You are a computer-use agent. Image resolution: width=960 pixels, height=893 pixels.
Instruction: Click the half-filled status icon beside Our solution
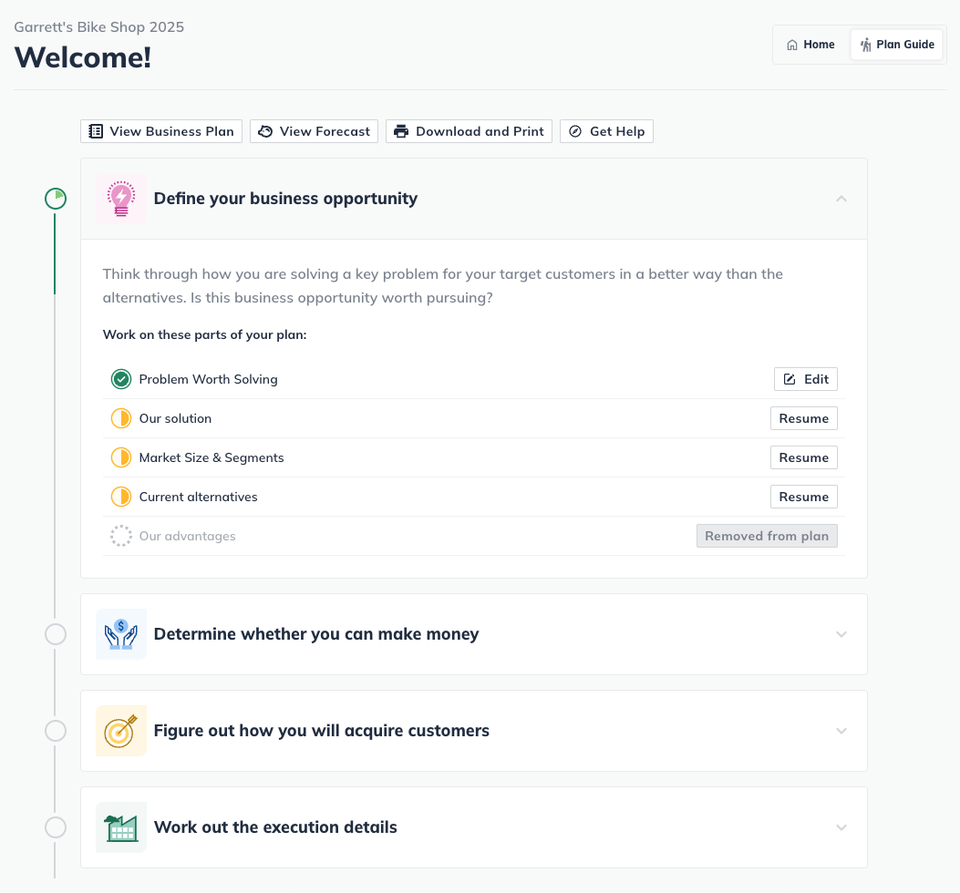coord(121,419)
